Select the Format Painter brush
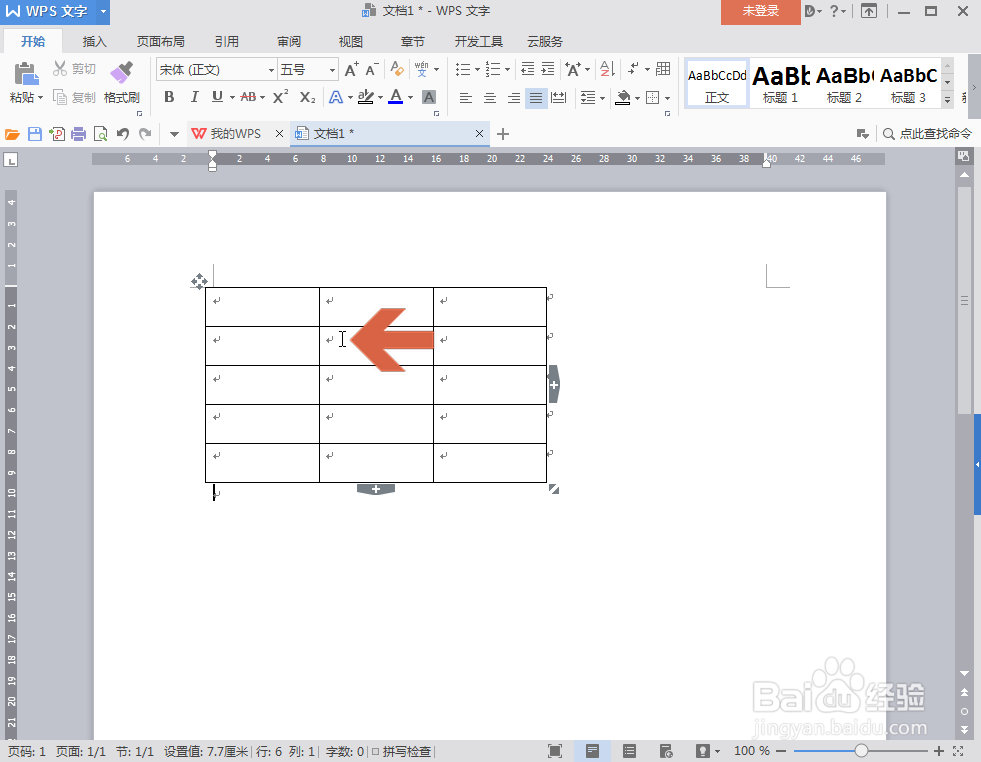Viewport: 981px width, 762px height. tap(121, 72)
